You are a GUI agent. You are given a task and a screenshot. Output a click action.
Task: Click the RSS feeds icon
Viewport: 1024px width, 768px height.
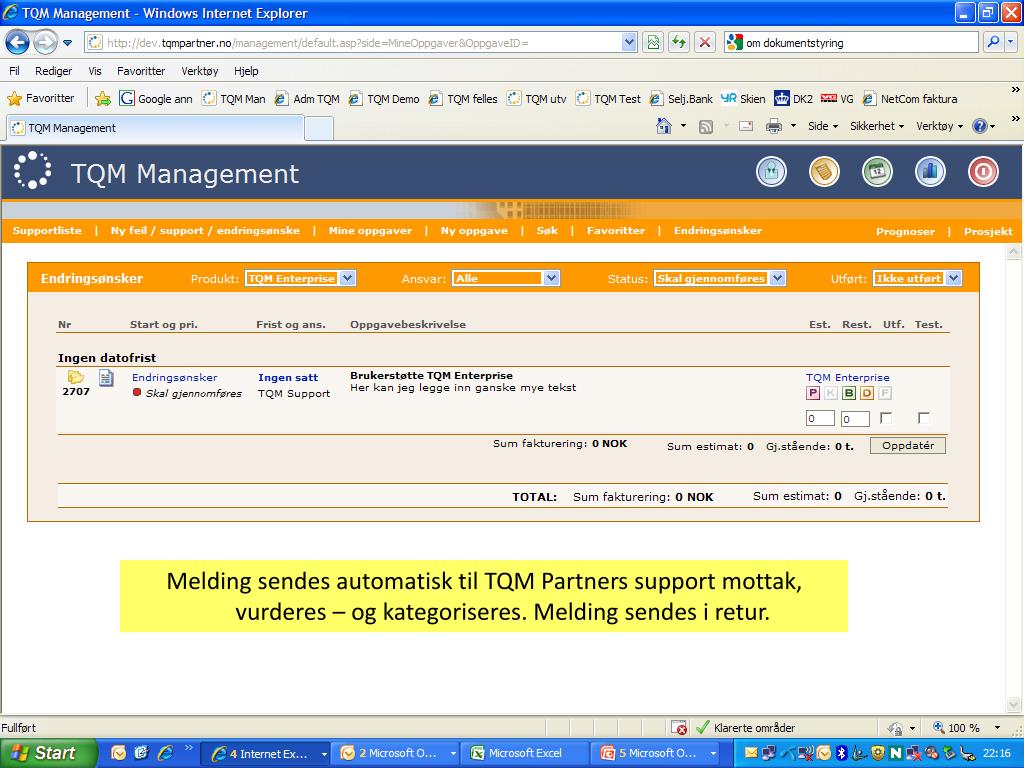coord(706,127)
